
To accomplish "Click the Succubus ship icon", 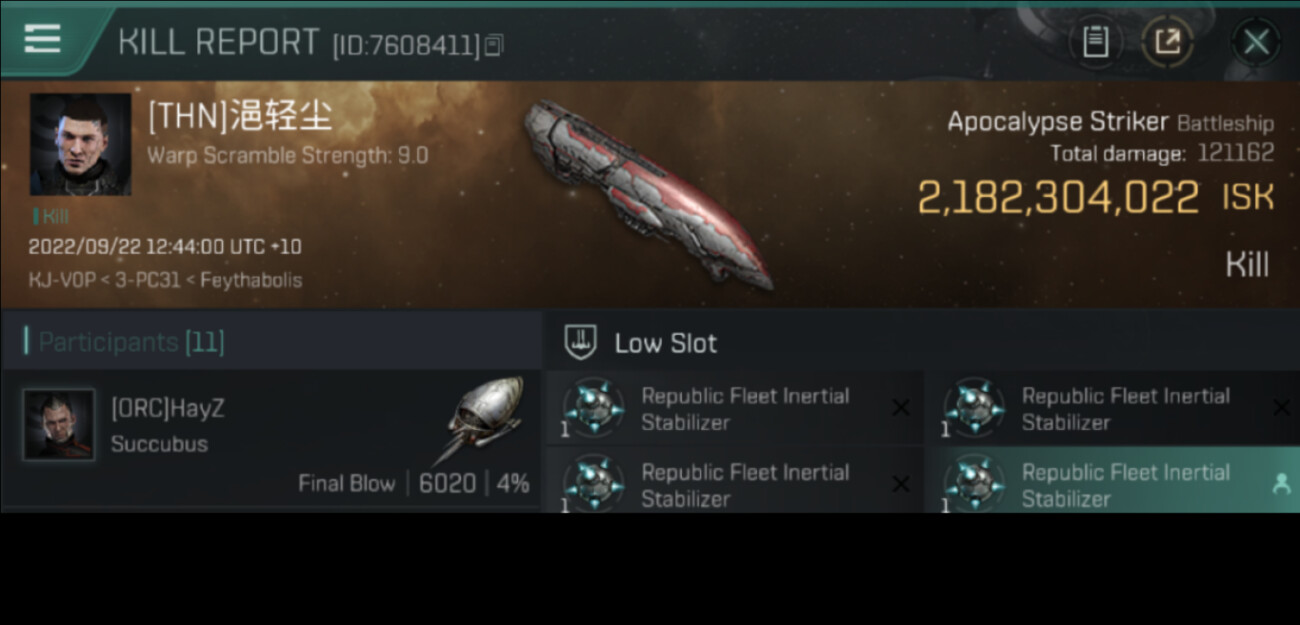I will (x=484, y=420).
